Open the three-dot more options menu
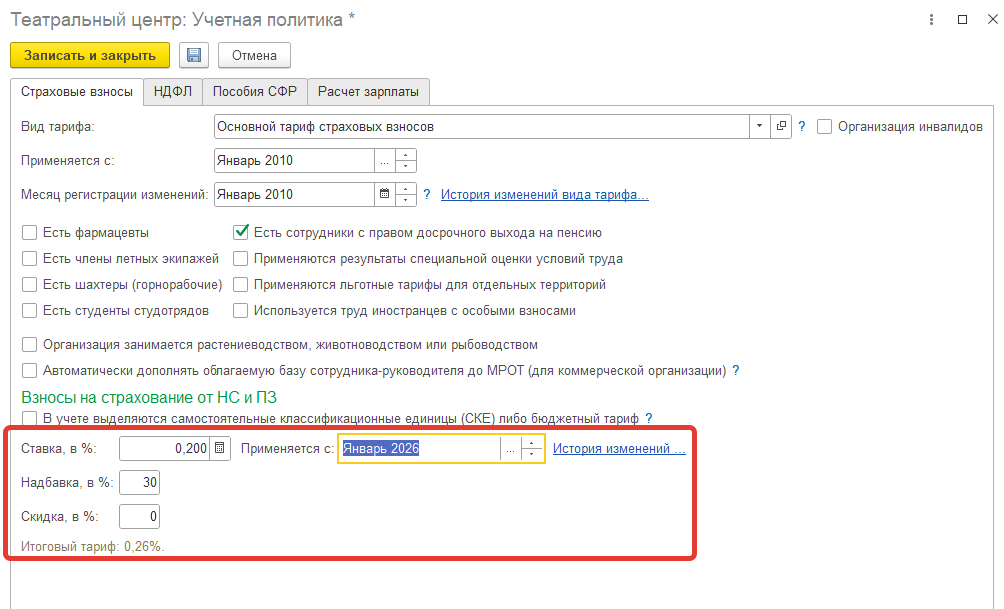The width and height of the screenshot is (1004, 609). click(931, 20)
